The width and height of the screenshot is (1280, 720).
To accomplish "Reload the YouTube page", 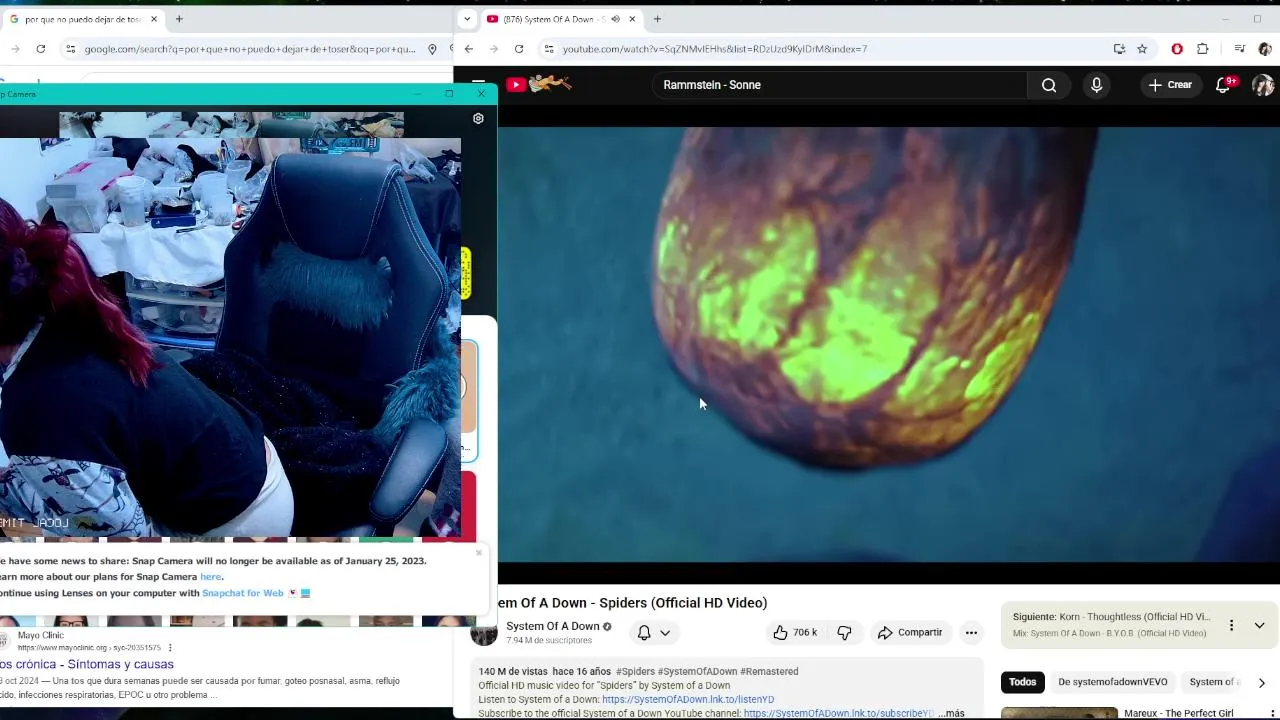I will 519,49.
